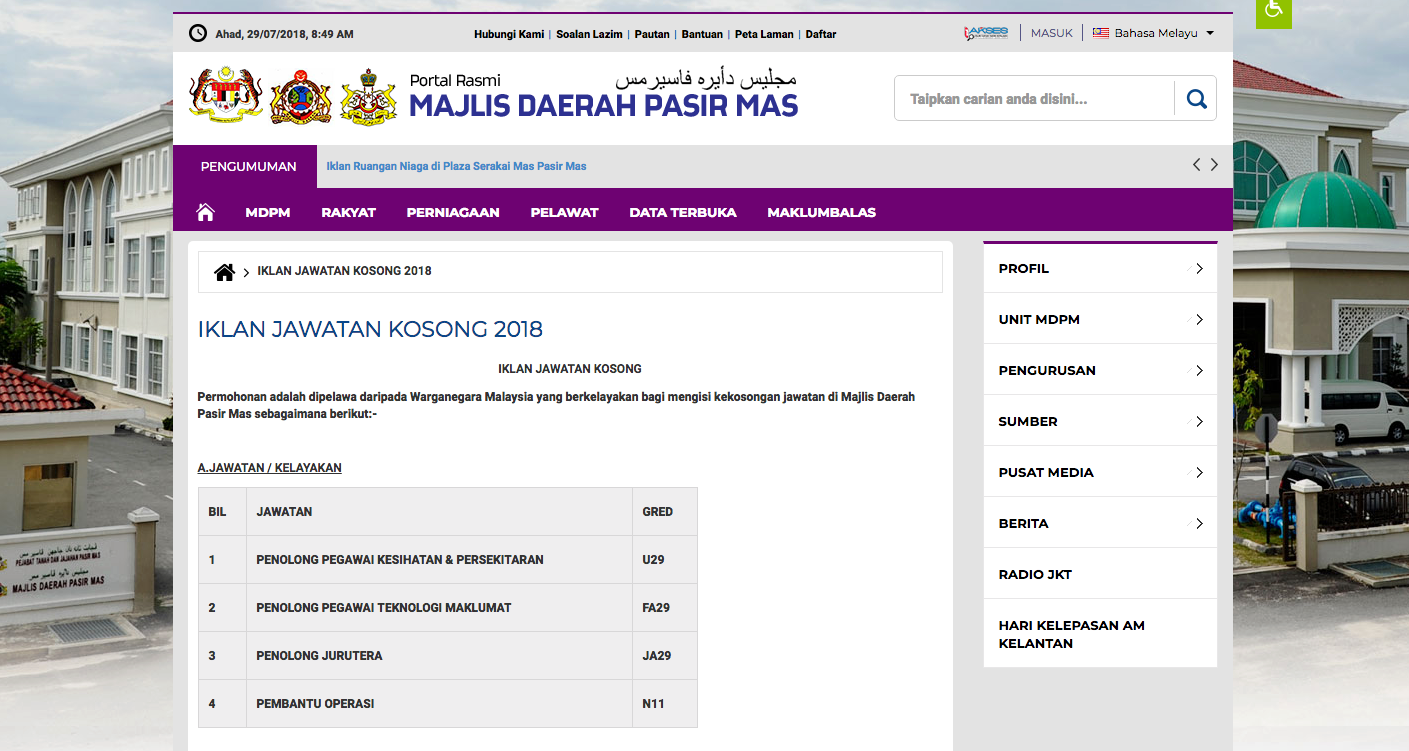Image resolution: width=1409 pixels, height=751 pixels.
Task: Open HARI KELEPASAN AM KELANTAN sidebar item
Action: 1100,634
